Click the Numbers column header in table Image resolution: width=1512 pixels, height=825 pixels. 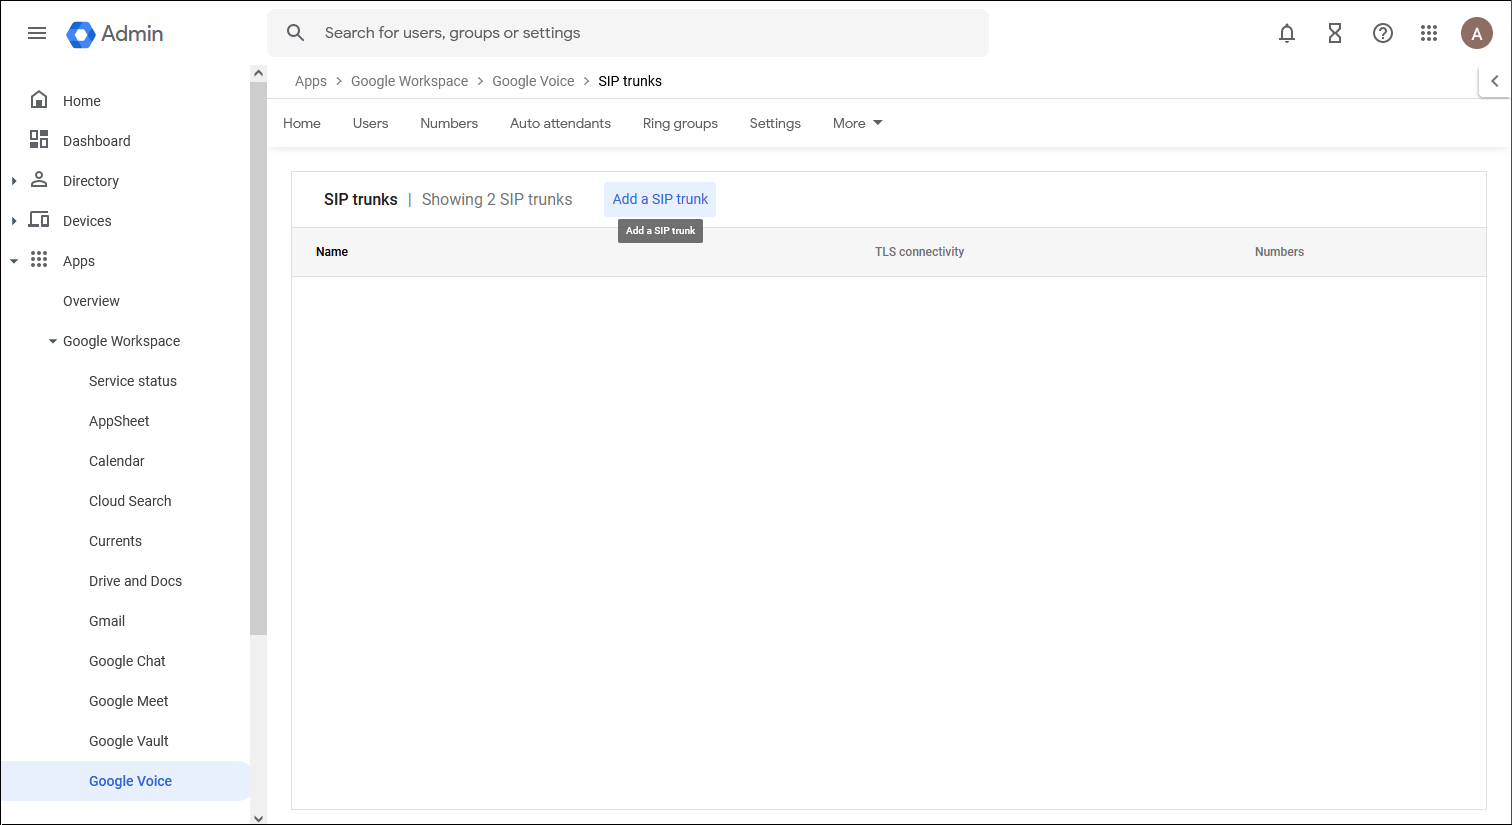click(x=1279, y=252)
